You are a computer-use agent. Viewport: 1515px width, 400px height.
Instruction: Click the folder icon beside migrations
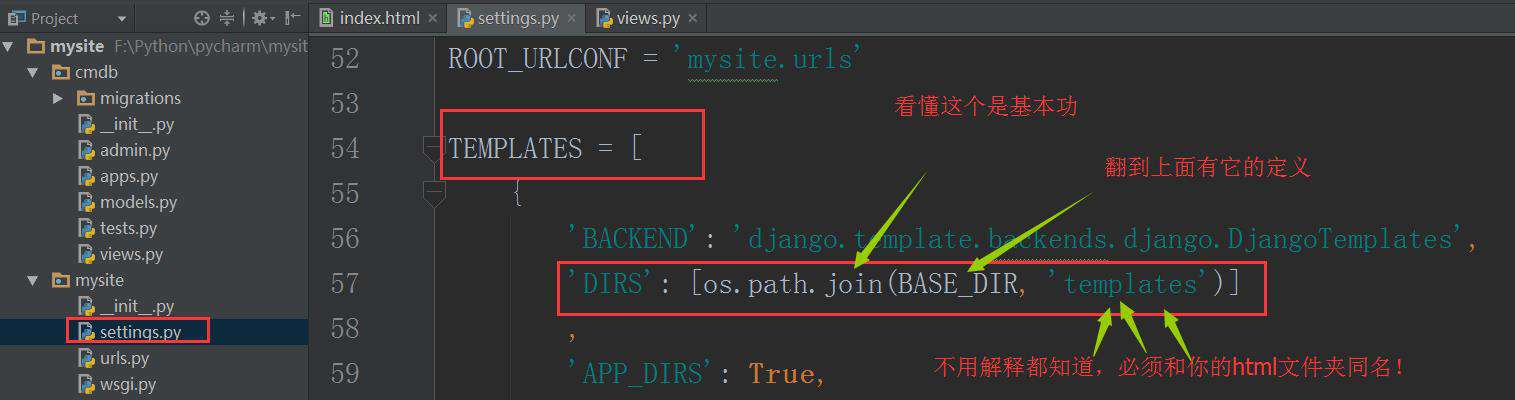85,98
